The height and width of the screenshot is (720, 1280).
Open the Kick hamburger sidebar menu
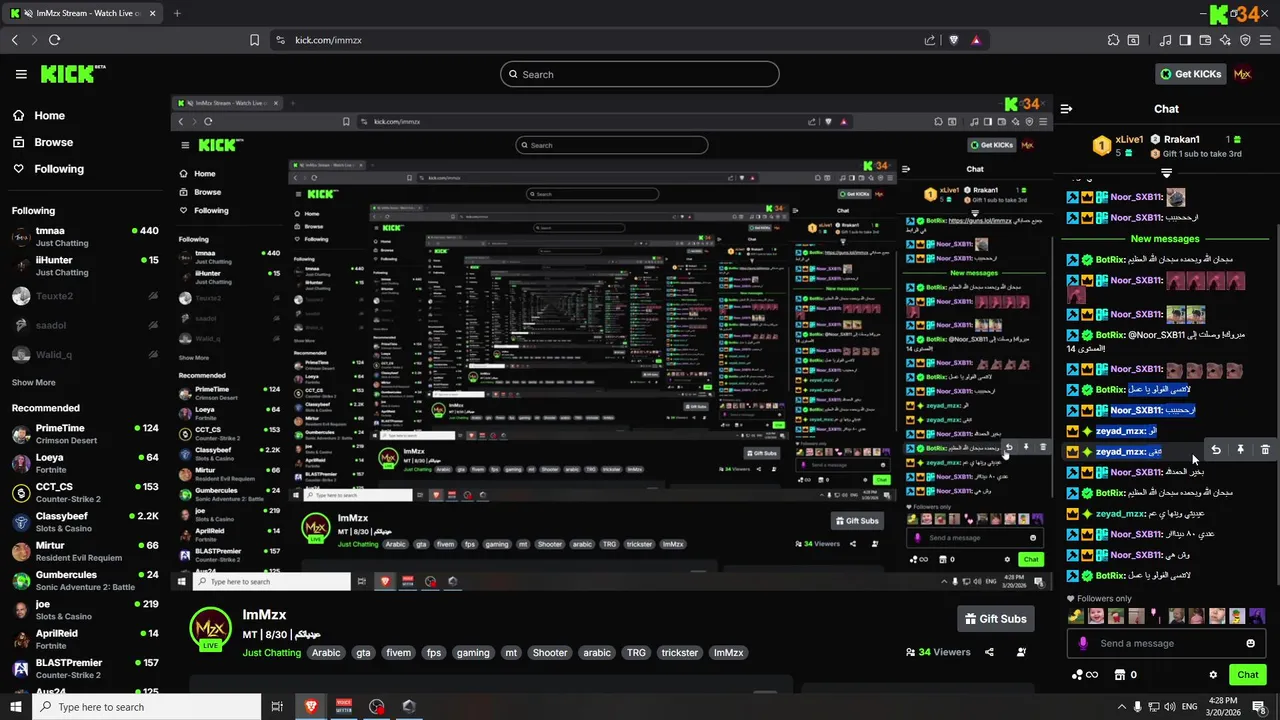pyautogui.click(x=21, y=74)
